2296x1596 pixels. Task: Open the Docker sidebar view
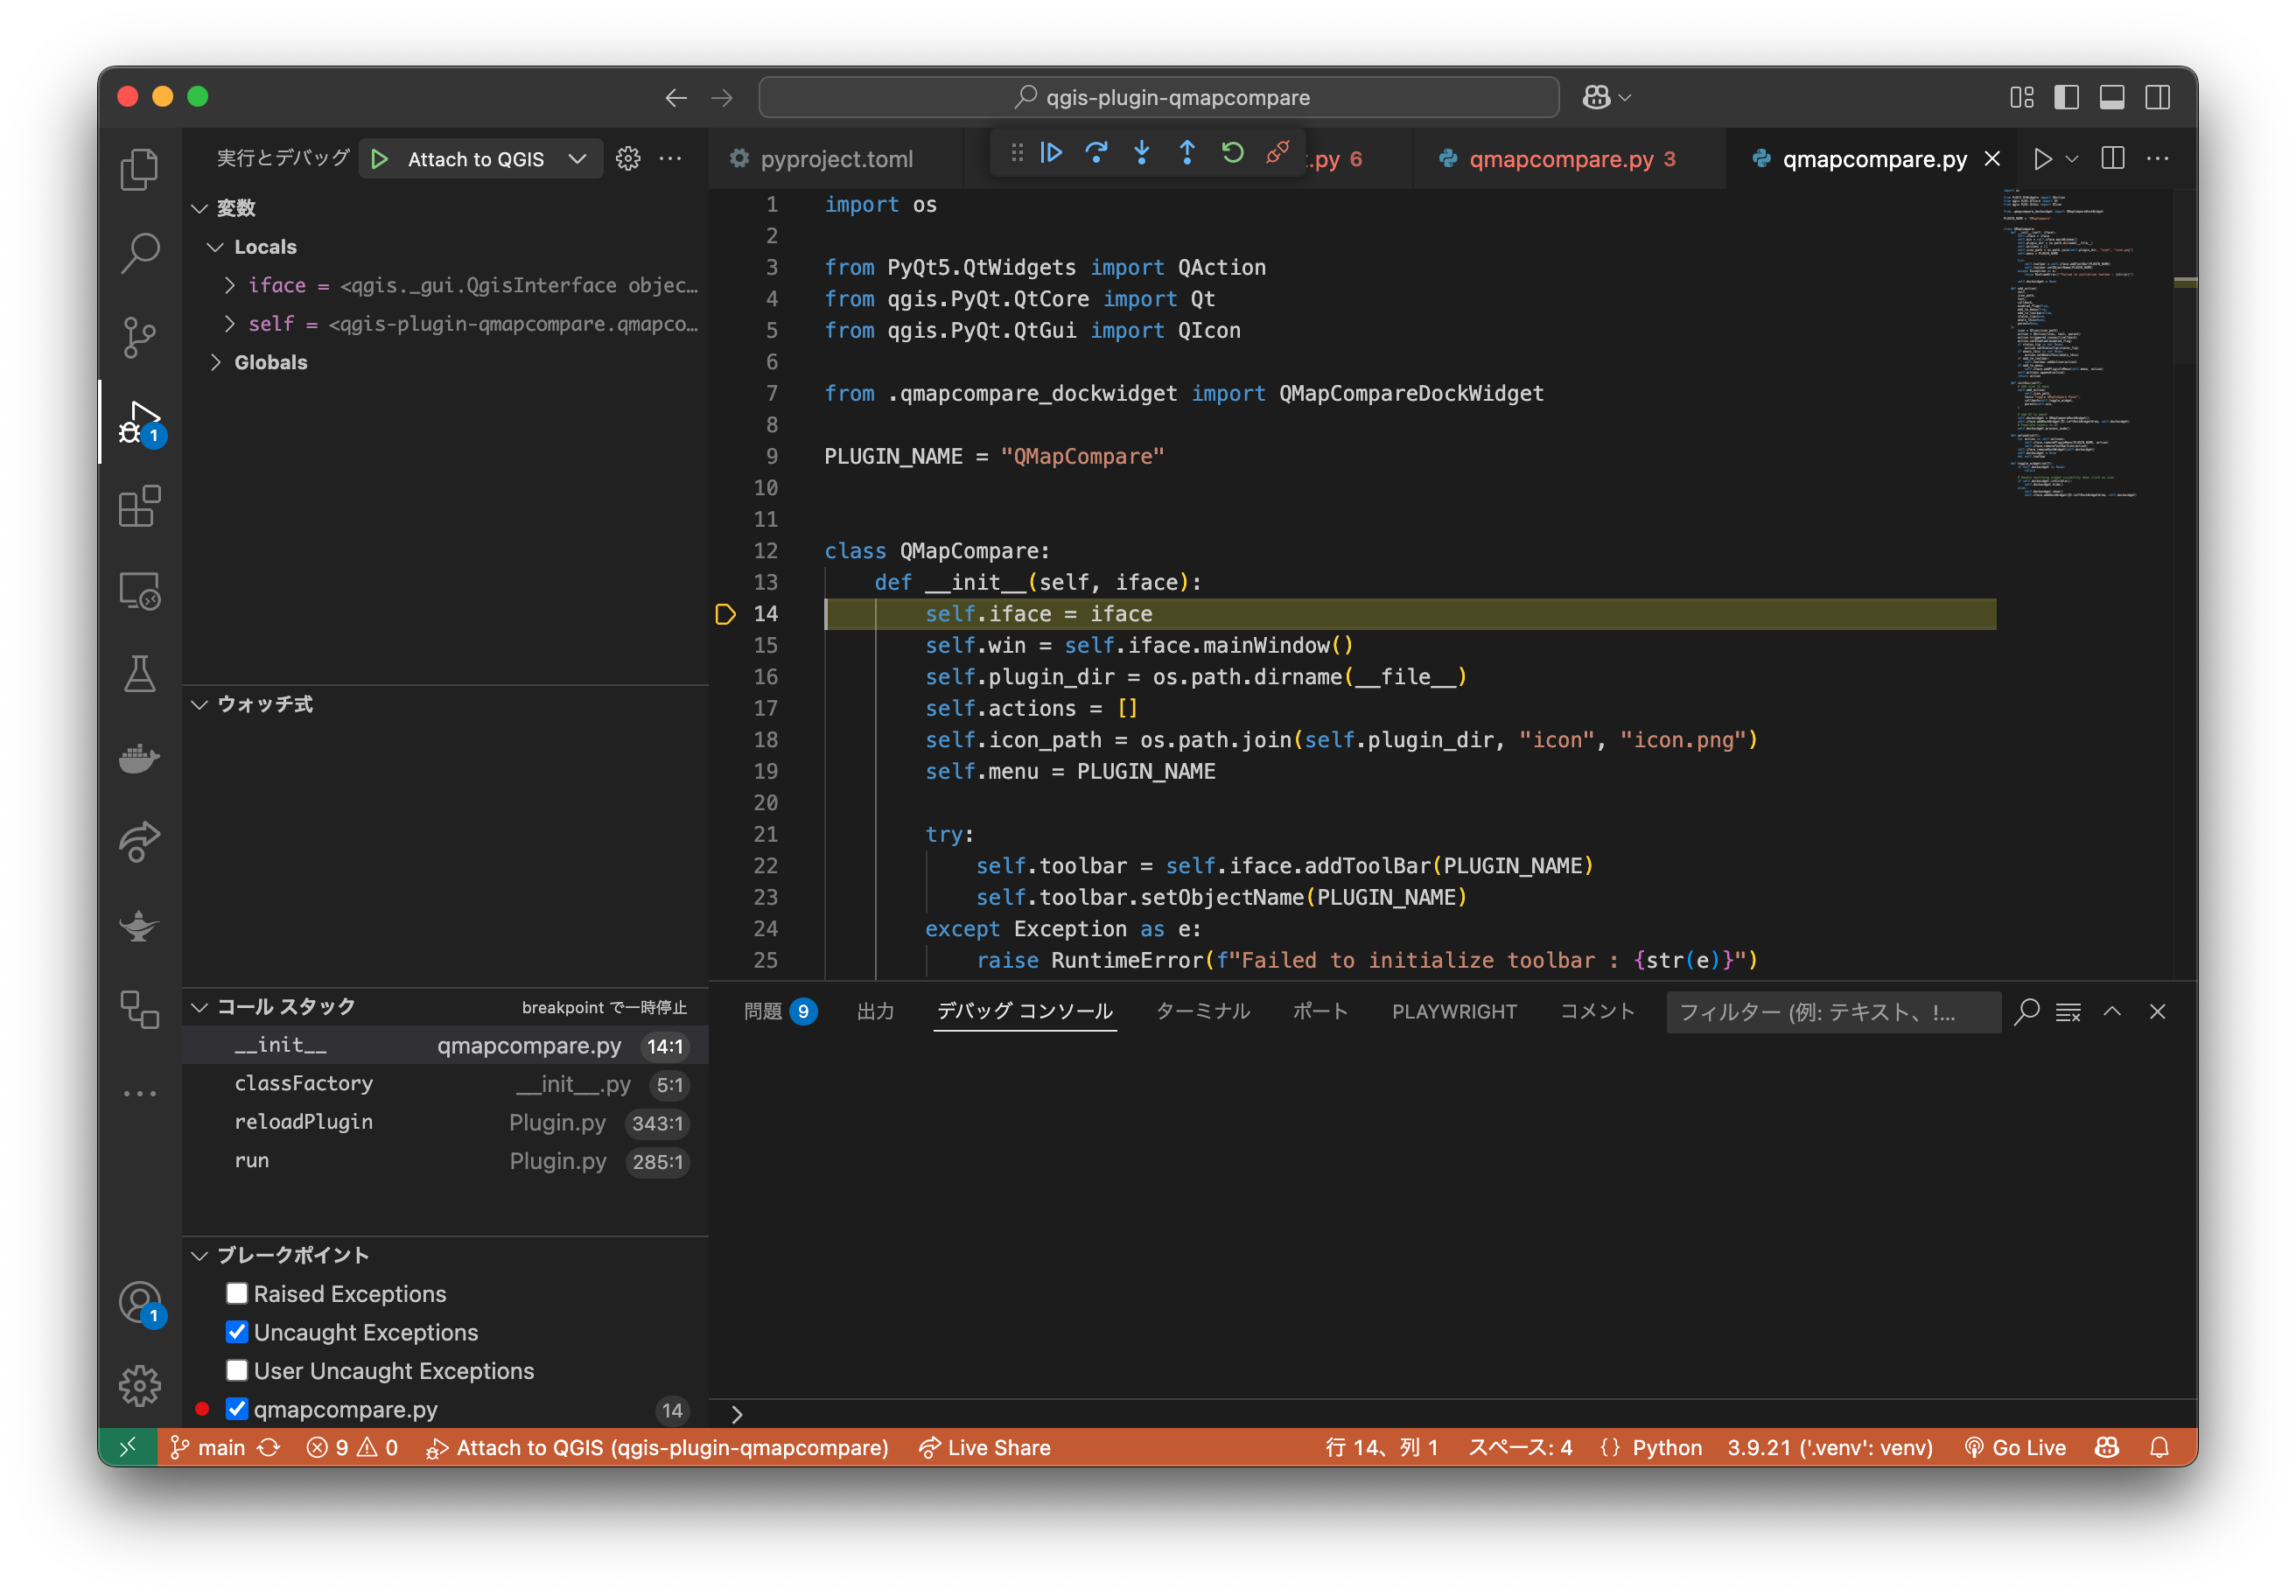click(x=139, y=758)
